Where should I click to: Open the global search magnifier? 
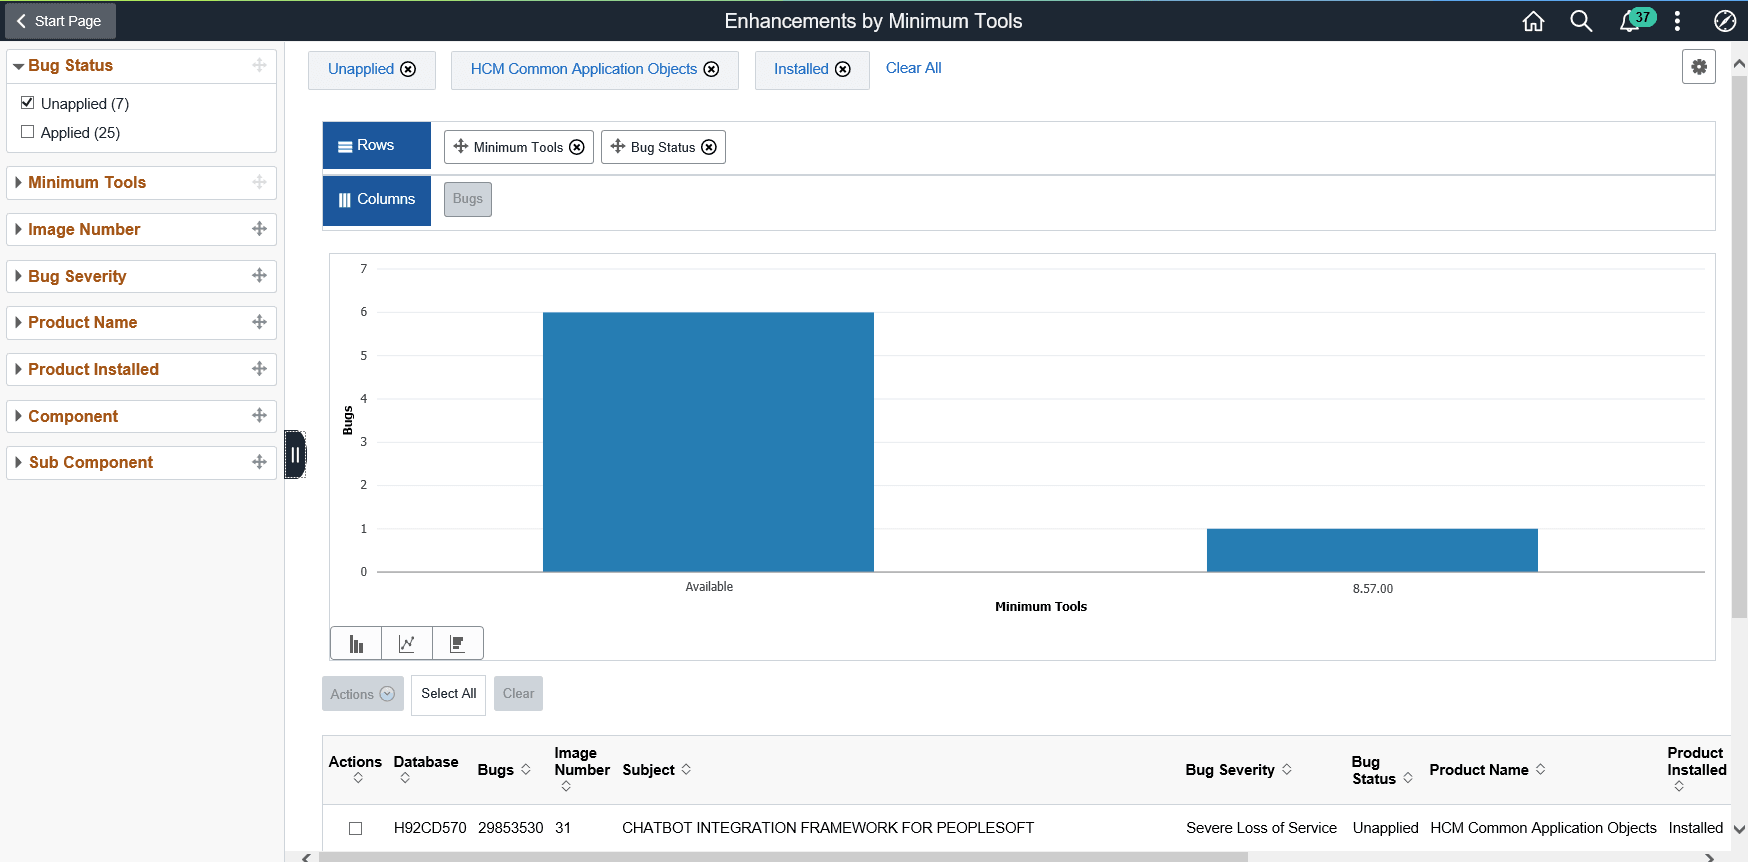(x=1581, y=21)
